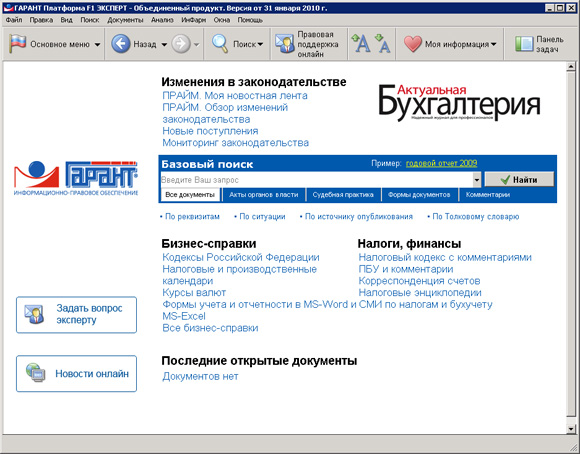Open Налоговые и производственные календари
Viewport: 580px width, 454px height.
239,275
